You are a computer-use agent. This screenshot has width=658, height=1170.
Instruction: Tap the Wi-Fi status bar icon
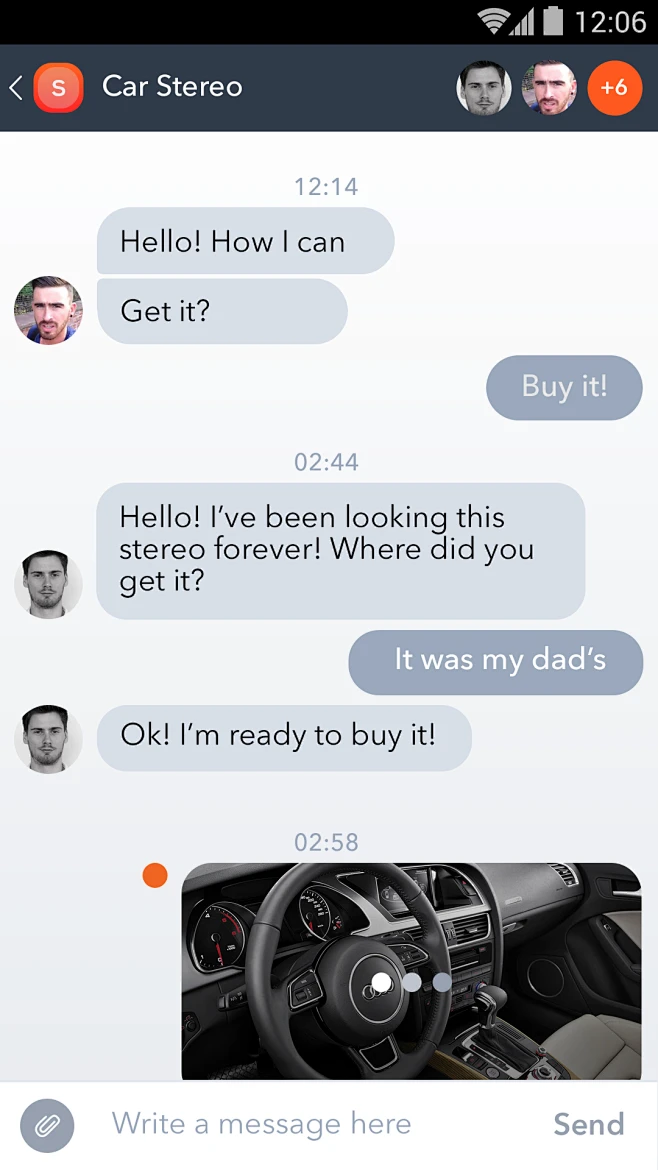(493, 21)
